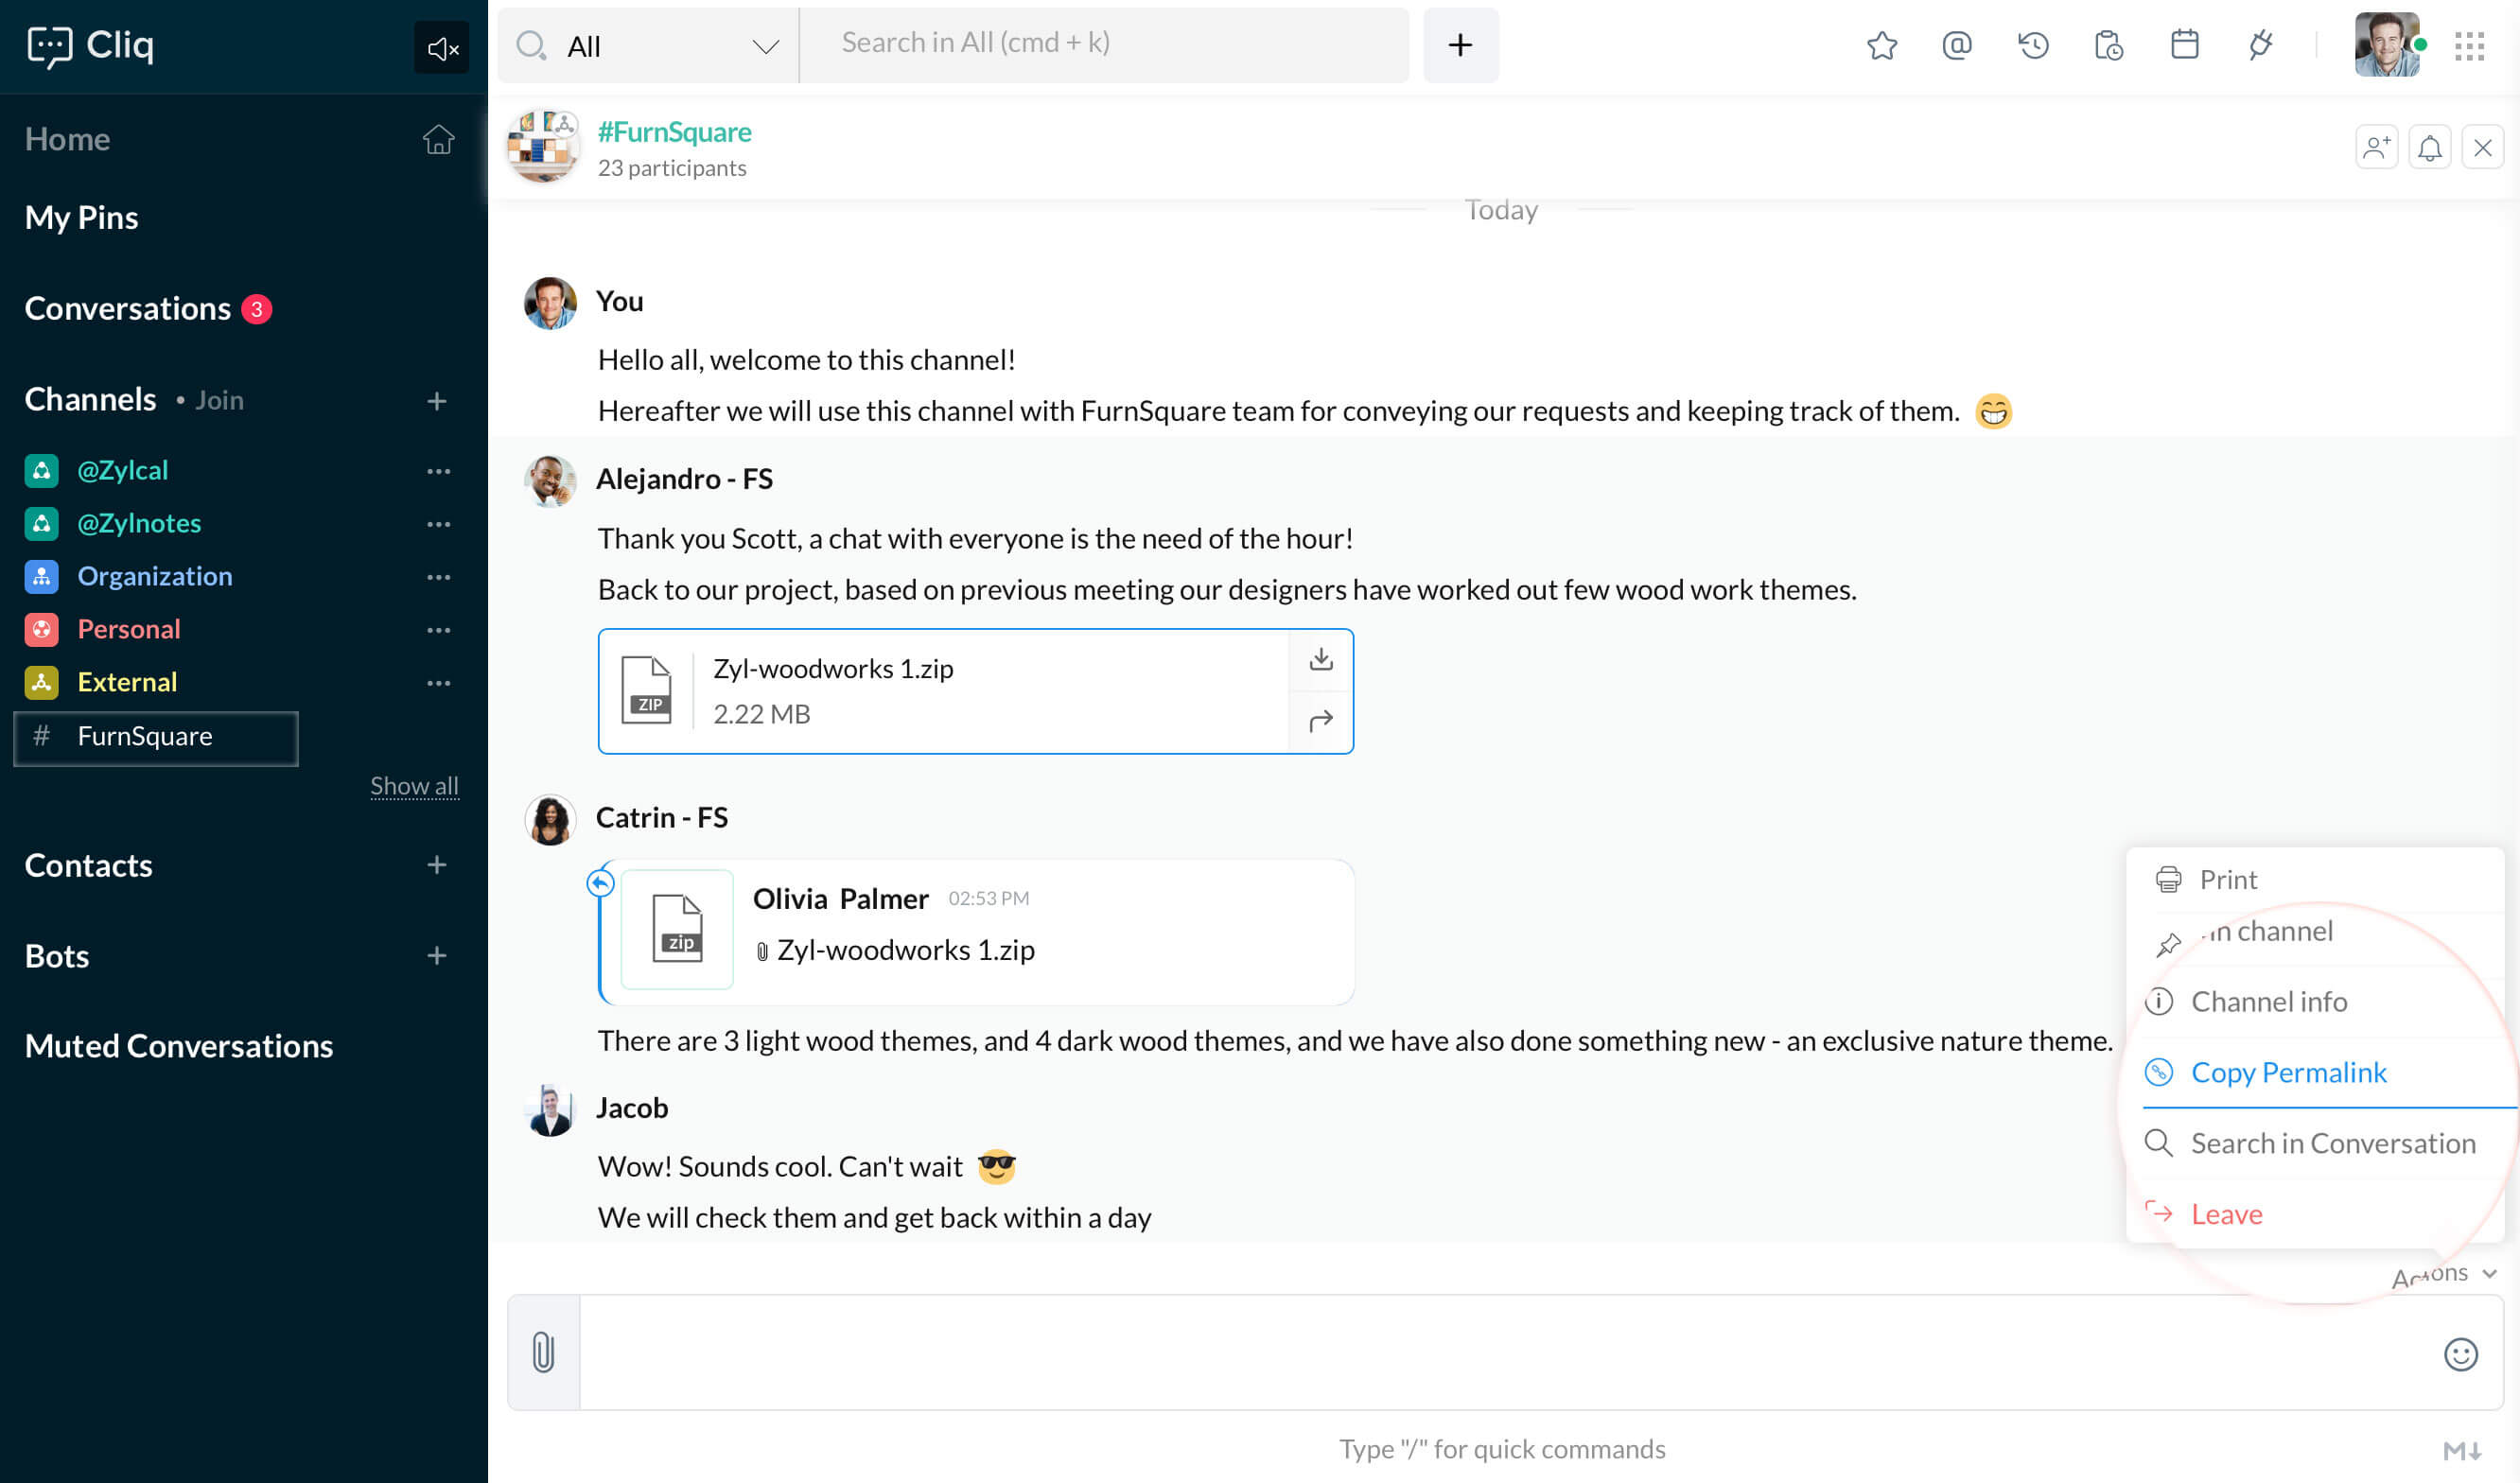Select the External channel
This screenshot has height=1483, width=2520.
[127, 682]
